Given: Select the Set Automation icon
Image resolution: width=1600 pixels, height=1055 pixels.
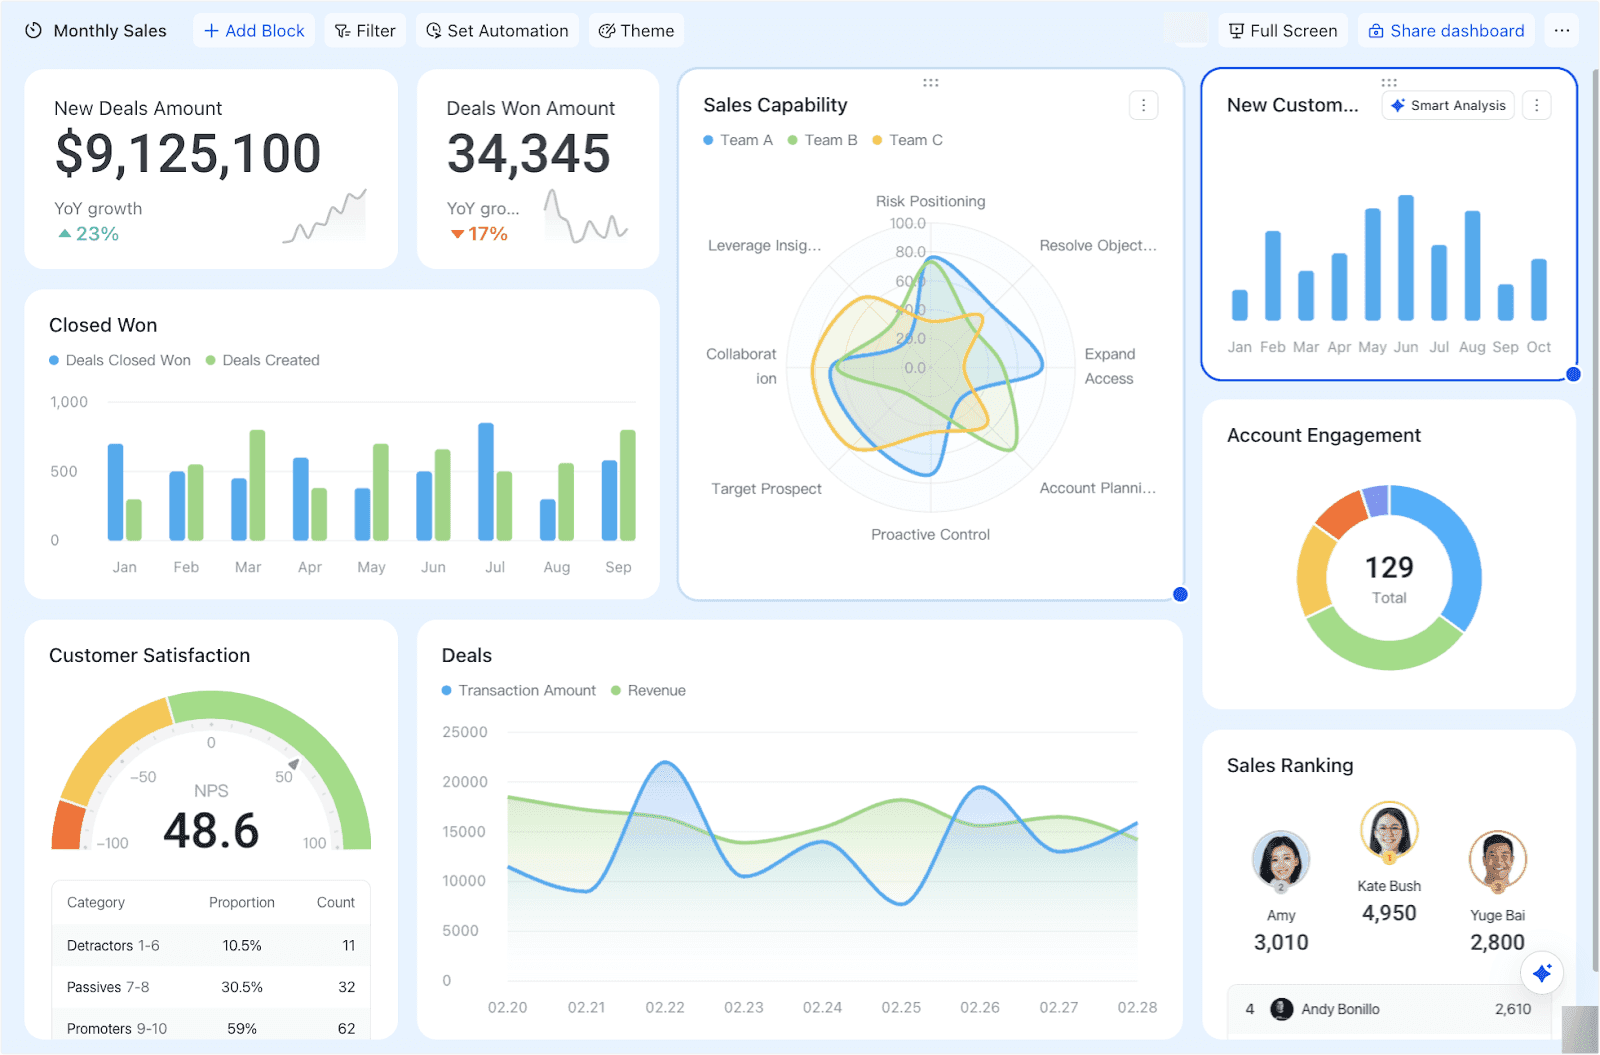Looking at the screenshot, I should [432, 30].
